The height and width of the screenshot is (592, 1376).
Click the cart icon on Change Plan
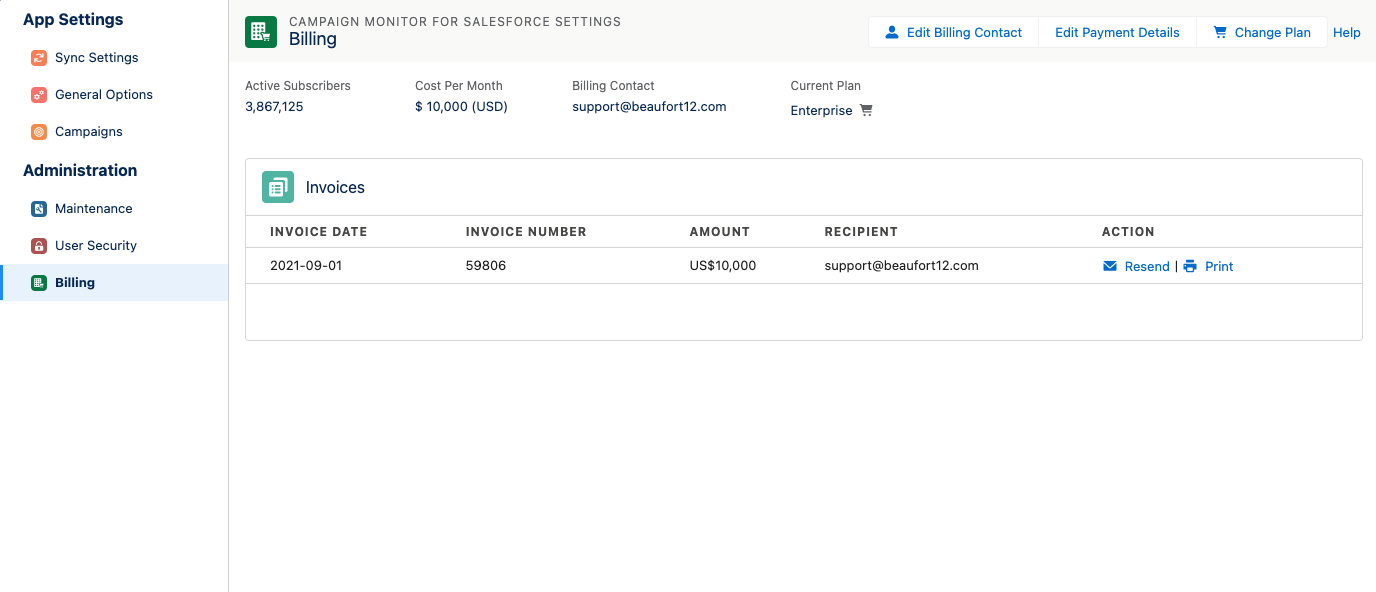point(1220,33)
